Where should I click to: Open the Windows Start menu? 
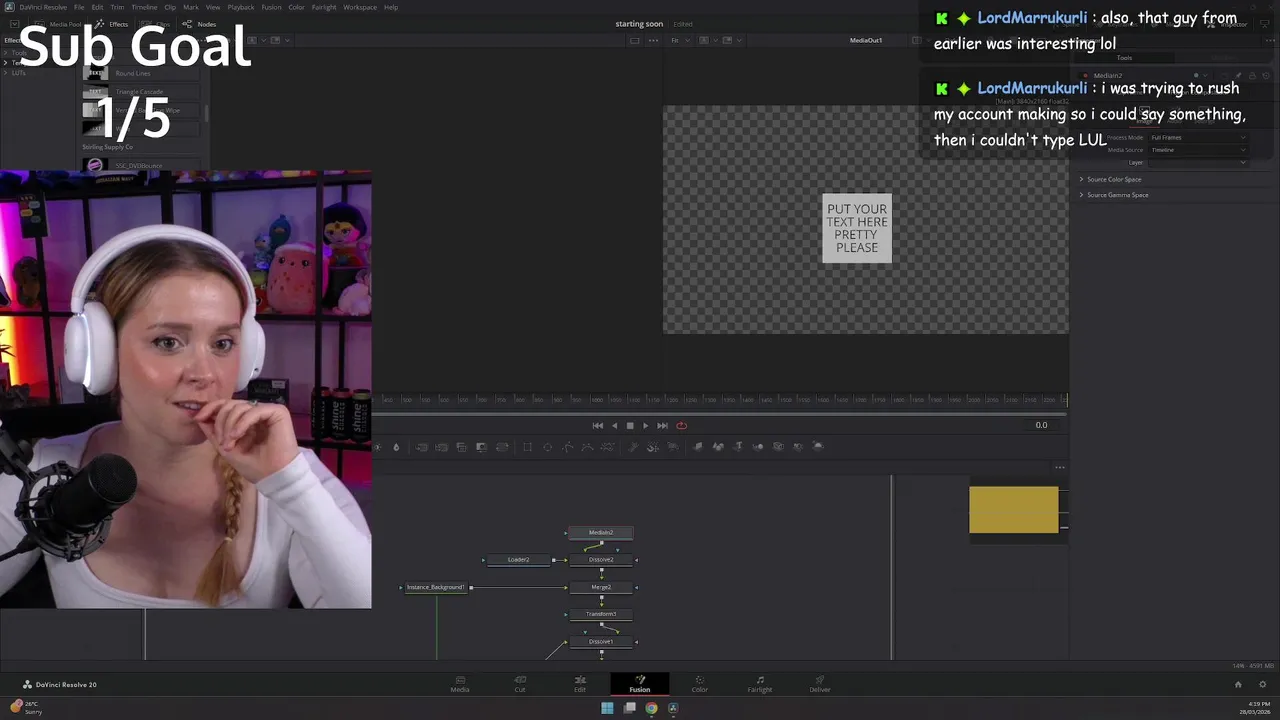(x=607, y=708)
